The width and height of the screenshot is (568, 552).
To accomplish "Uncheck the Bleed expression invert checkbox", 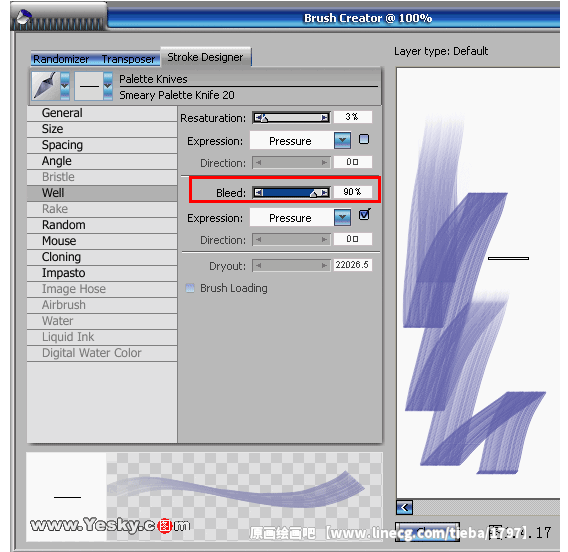I will tap(364, 215).
